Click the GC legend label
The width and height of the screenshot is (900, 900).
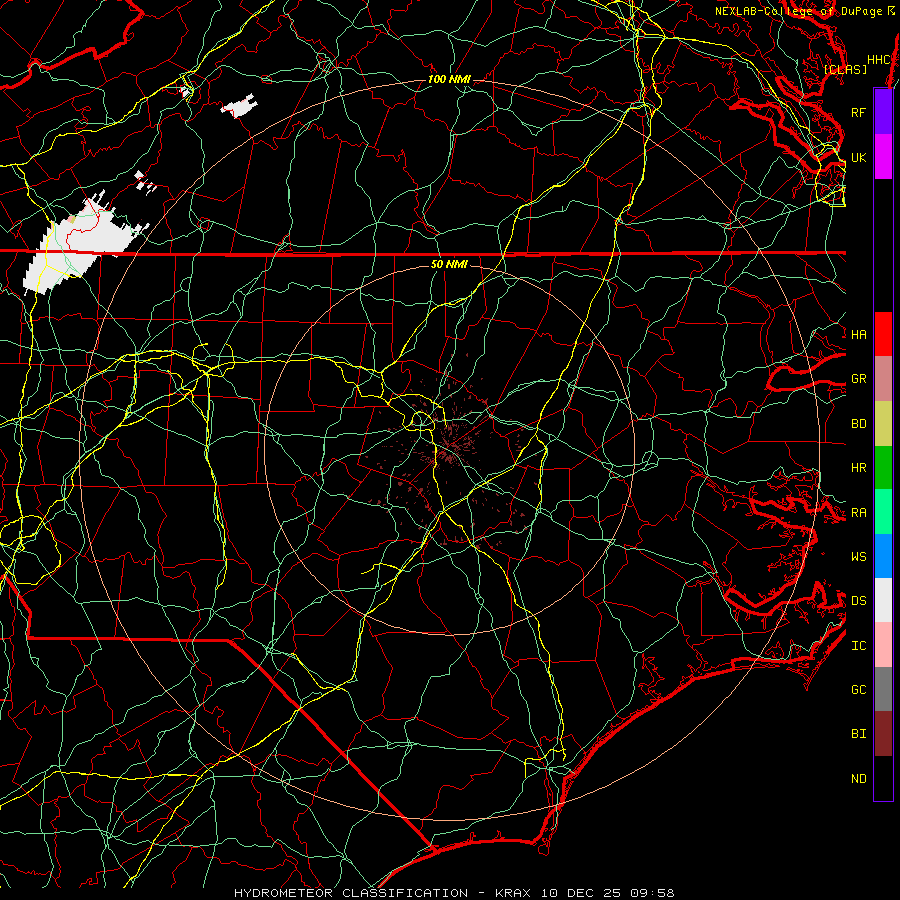859,689
